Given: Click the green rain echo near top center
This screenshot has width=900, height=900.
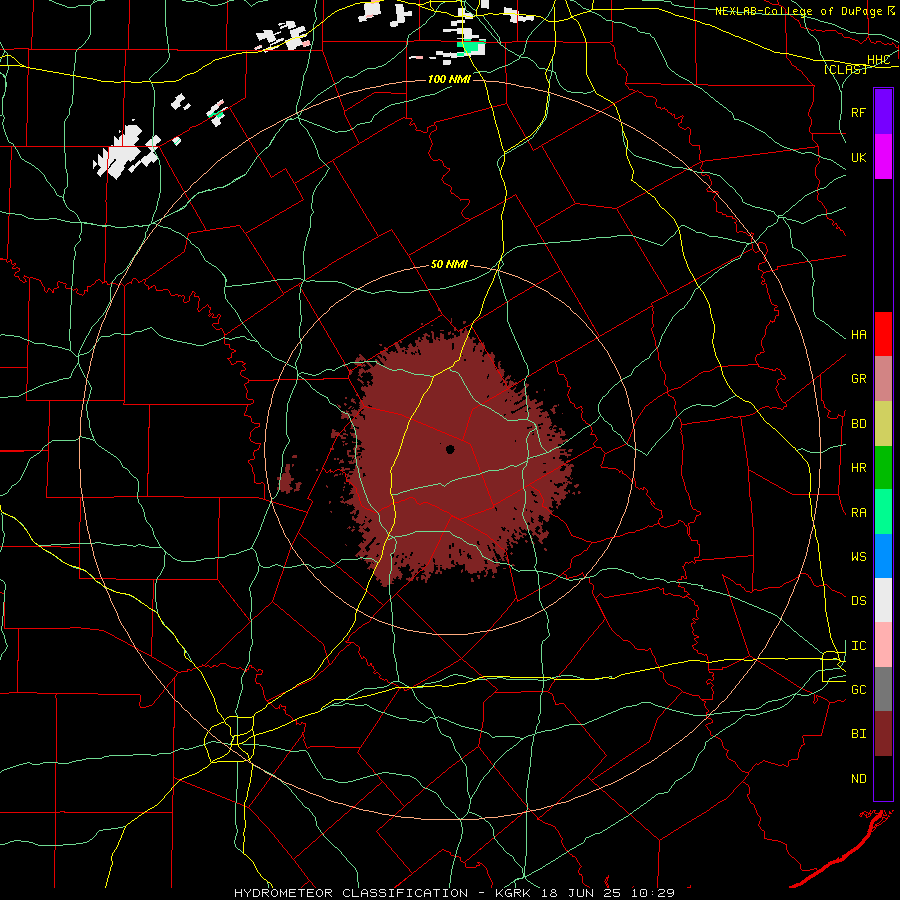Looking at the screenshot, I should [x=471, y=46].
